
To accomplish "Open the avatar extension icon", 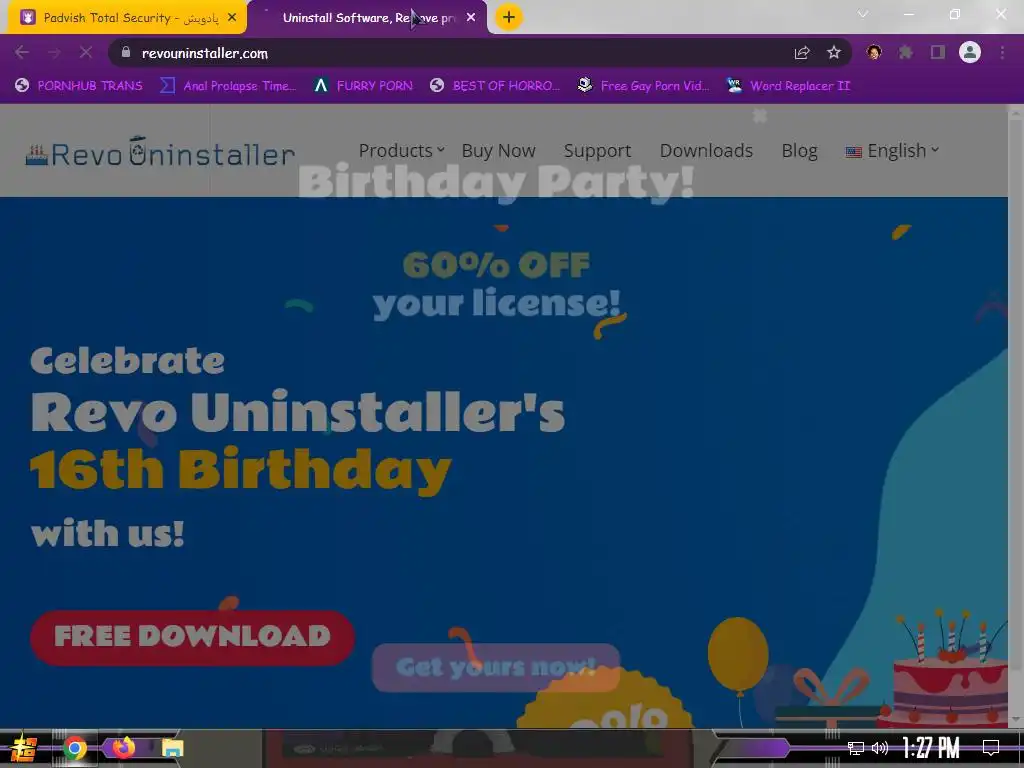I will click(874, 52).
